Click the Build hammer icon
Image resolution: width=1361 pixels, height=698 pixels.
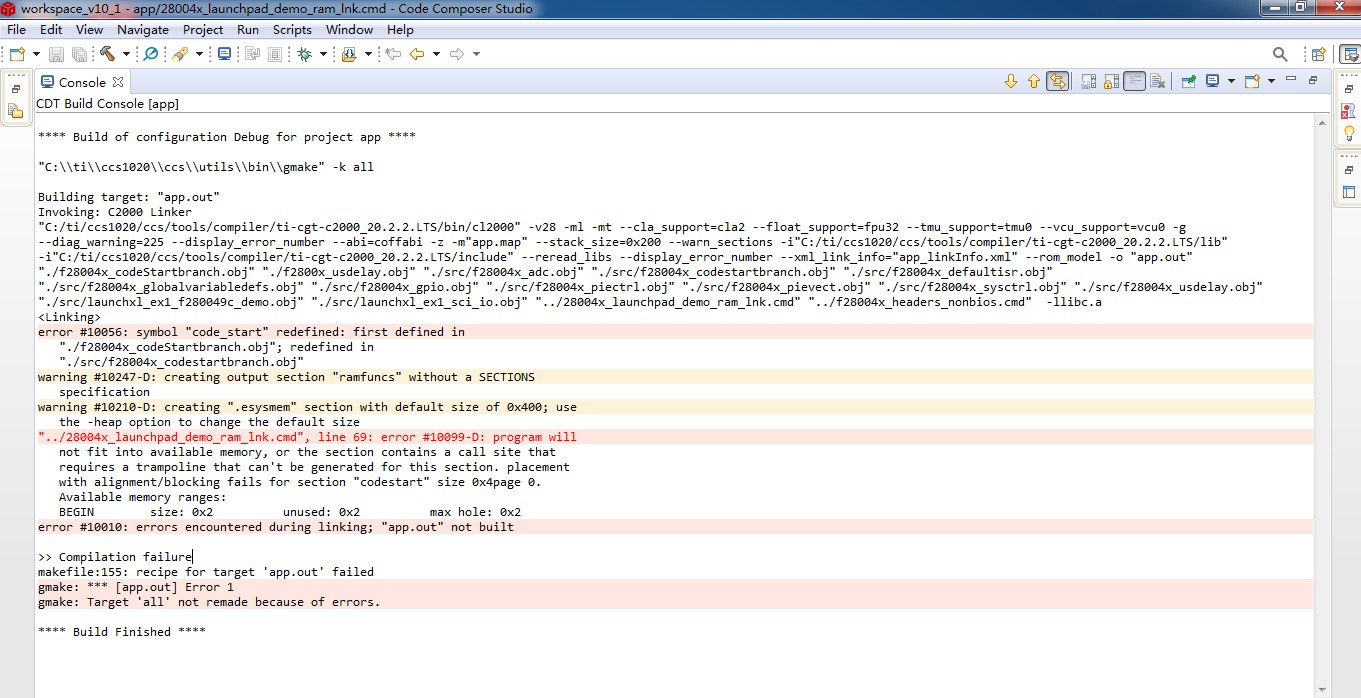(107, 54)
